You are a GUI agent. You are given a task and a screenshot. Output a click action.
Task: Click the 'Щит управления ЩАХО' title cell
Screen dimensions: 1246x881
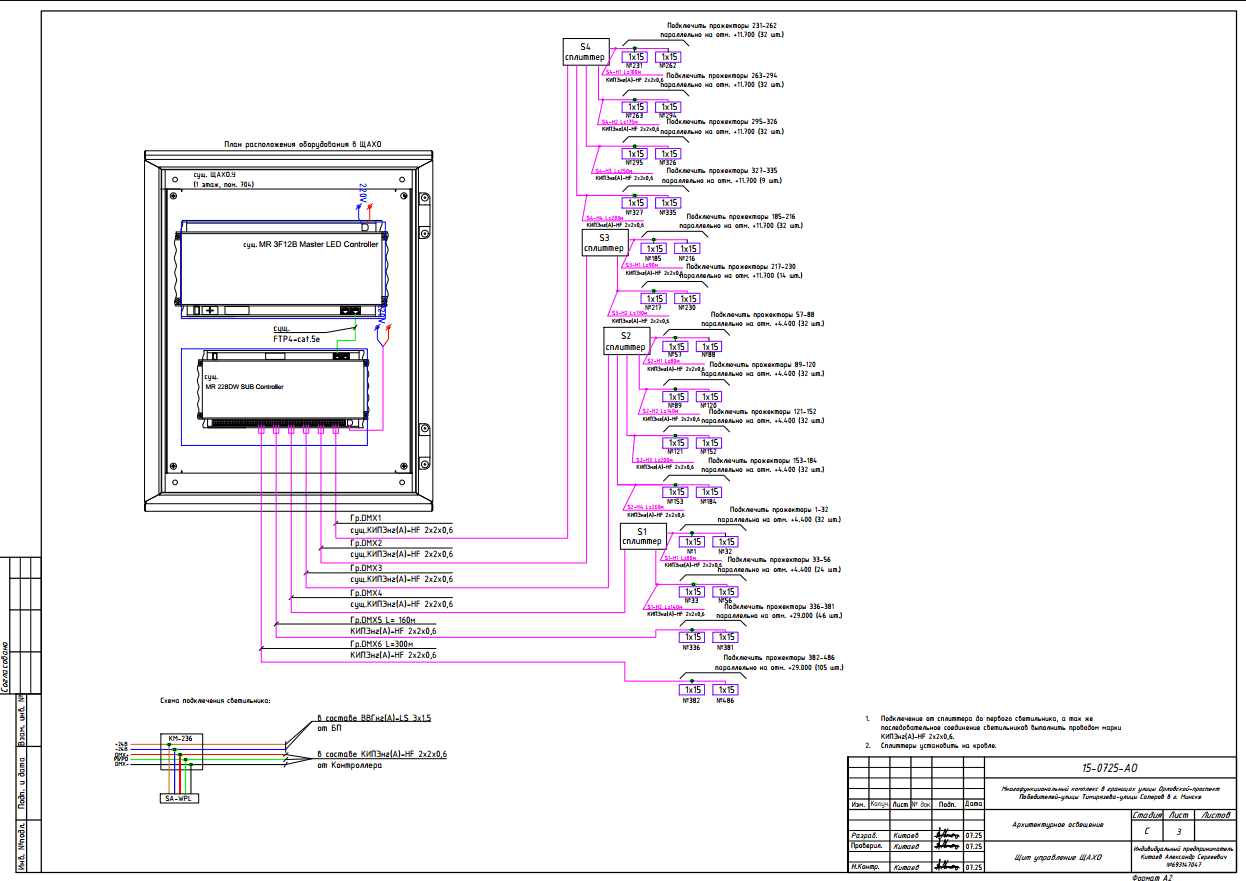click(x=1058, y=858)
